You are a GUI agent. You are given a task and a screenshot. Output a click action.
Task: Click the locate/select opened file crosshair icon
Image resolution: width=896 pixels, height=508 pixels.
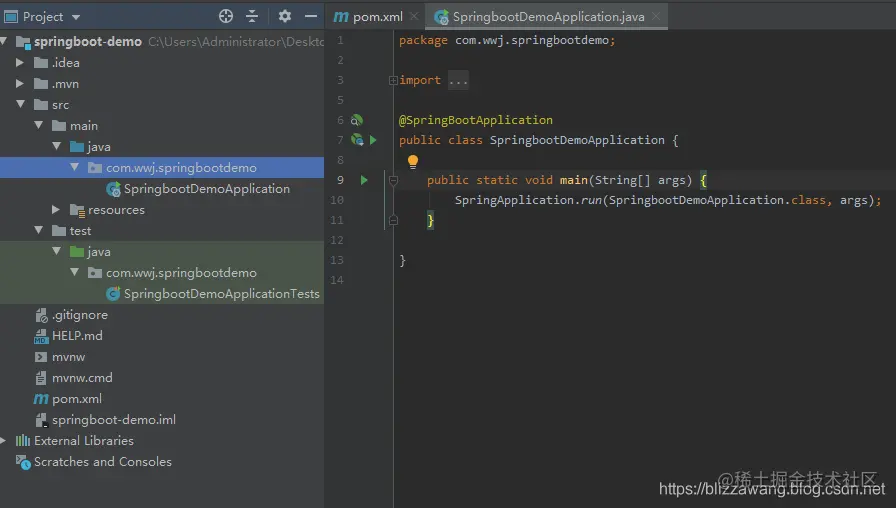point(226,17)
